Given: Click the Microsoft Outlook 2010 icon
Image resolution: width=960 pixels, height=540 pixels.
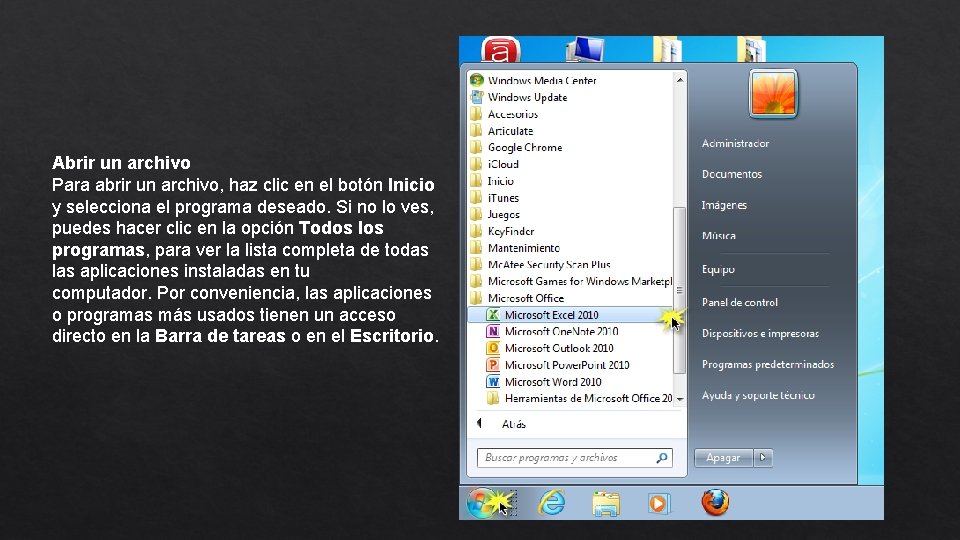Looking at the screenshot, I should (x=493, y=348).
